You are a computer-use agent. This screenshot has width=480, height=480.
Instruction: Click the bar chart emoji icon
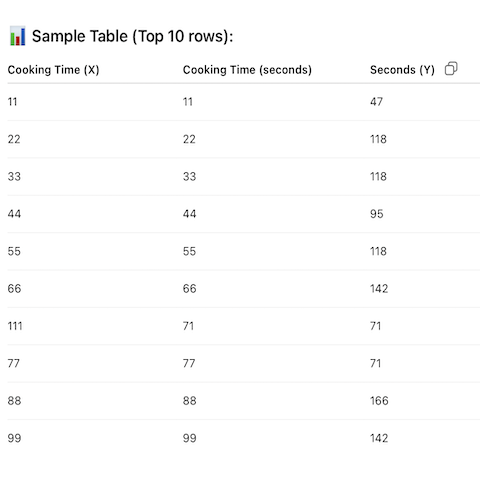point(17,36)
